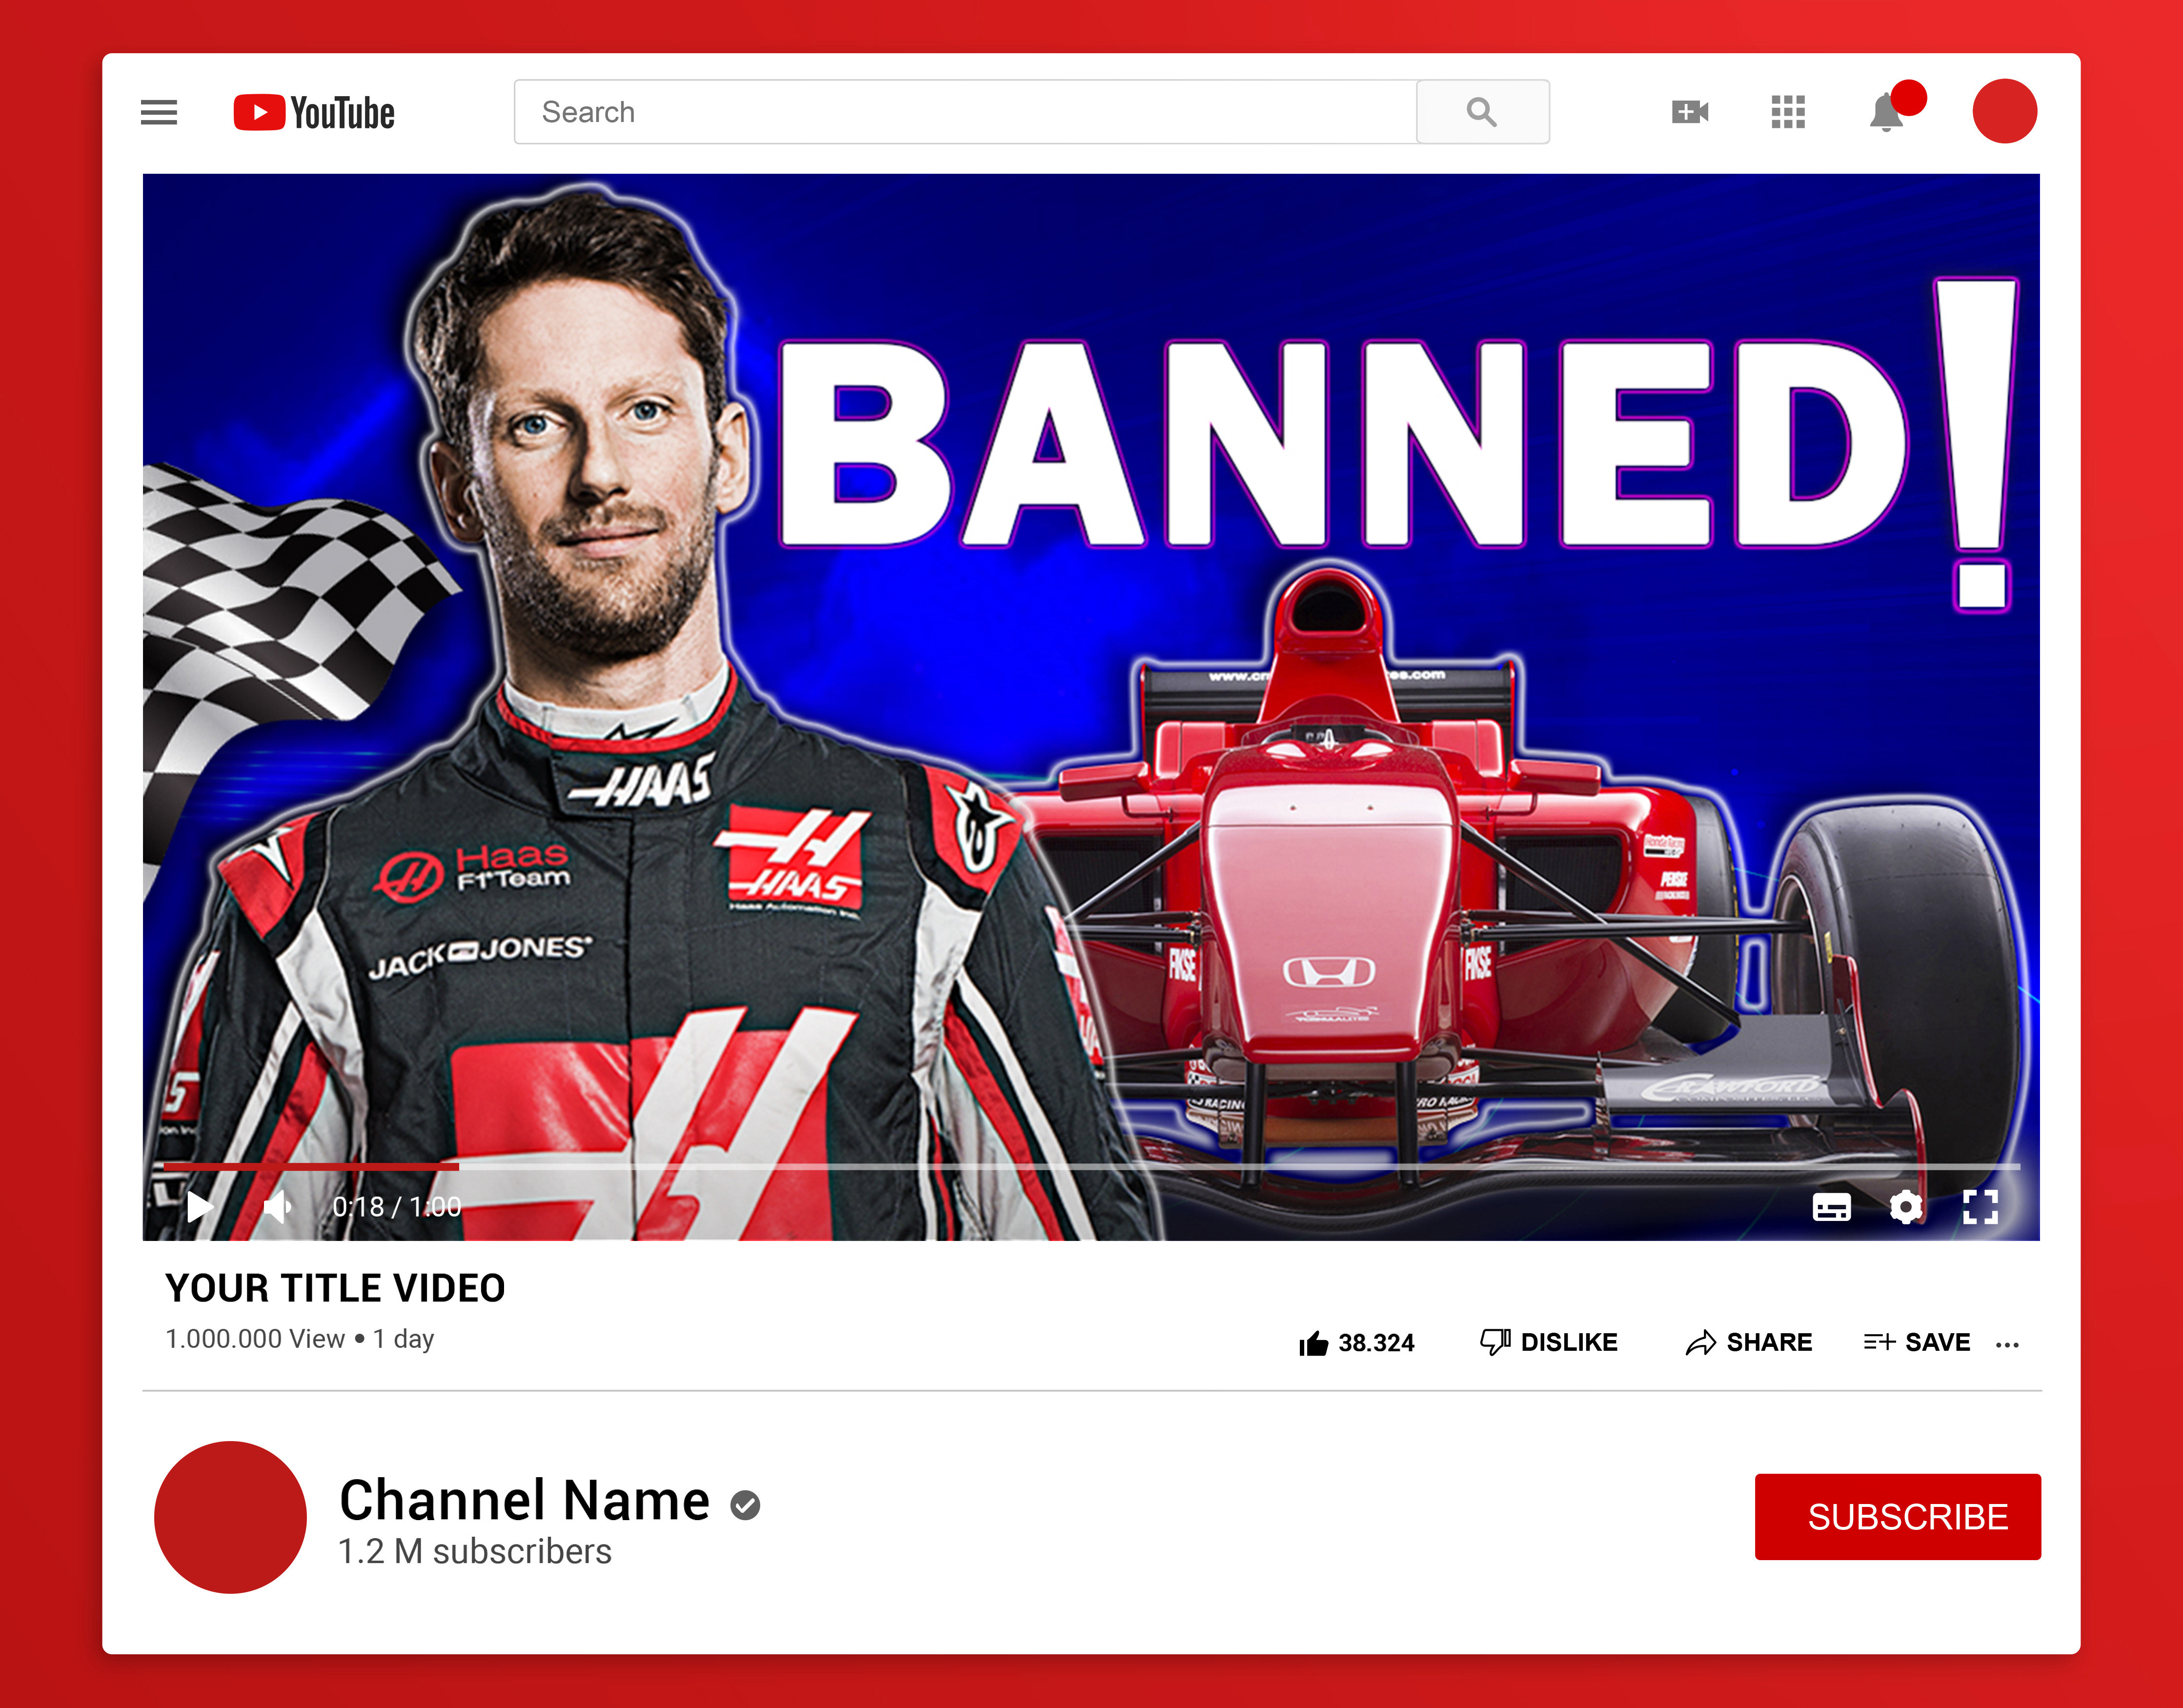Enter fullscreen mode

click(x=1980, y=1207)
